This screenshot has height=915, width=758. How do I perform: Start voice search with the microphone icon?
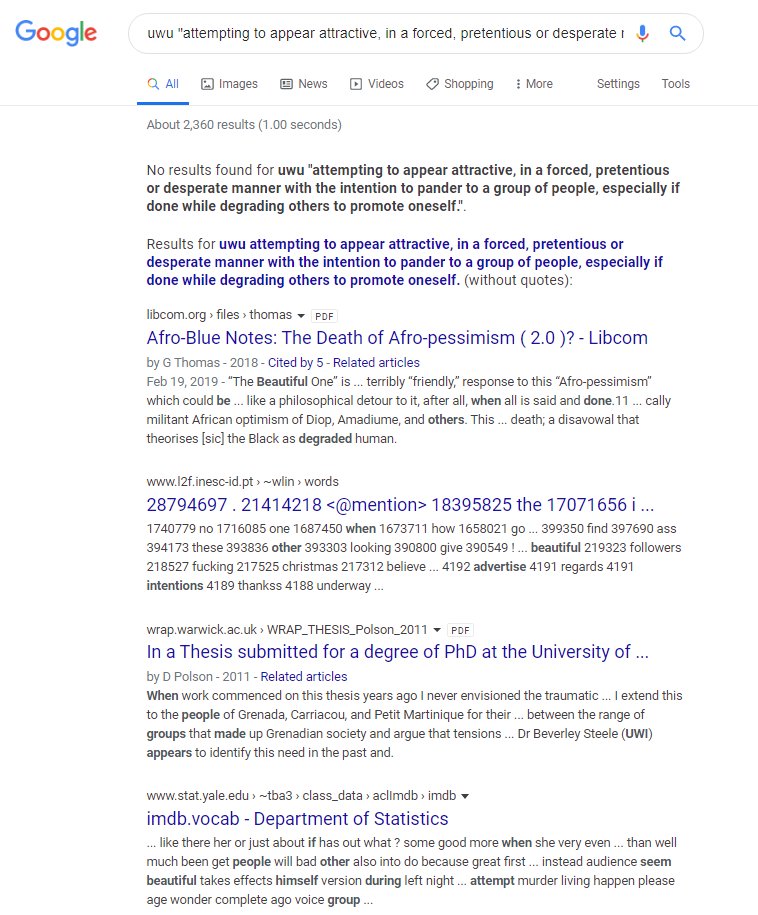[642, 33]
